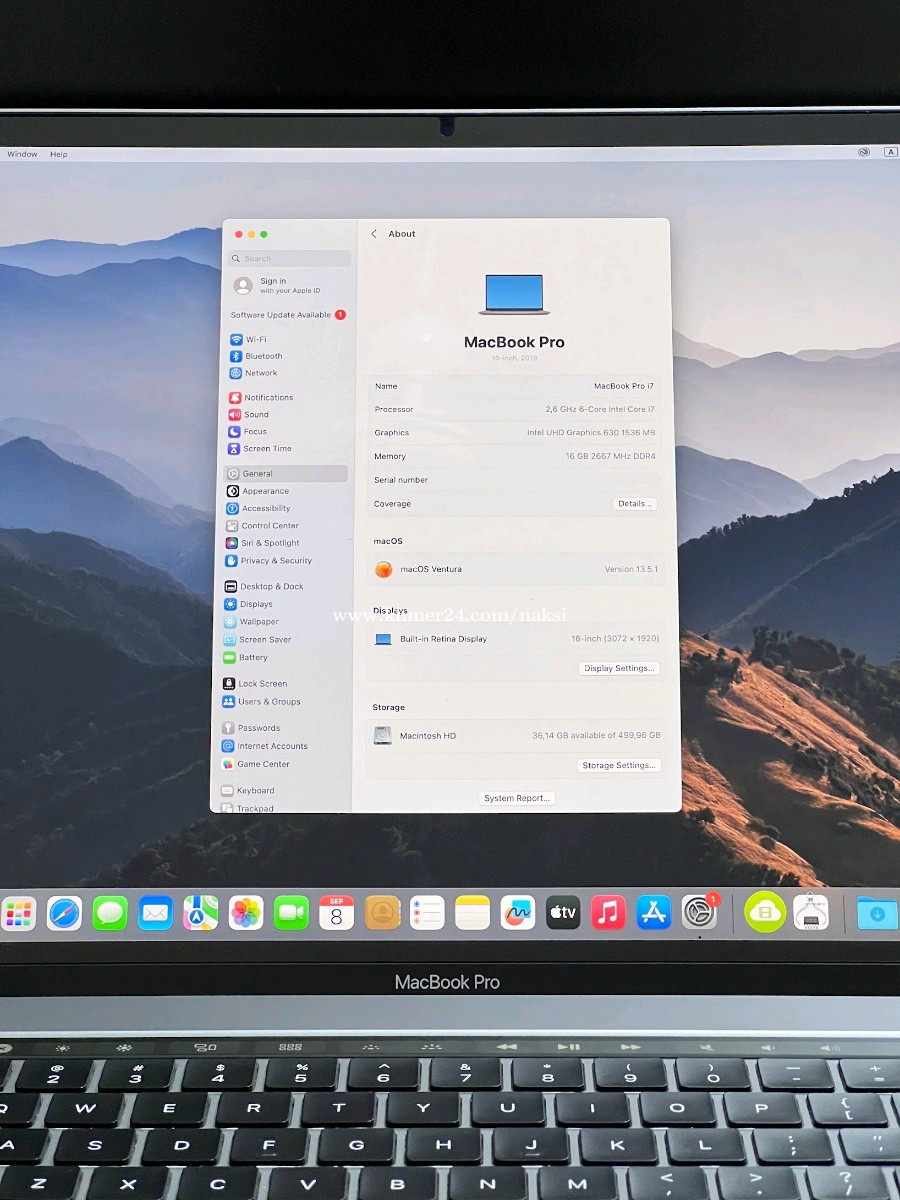Click the Macintosh HD storage row
The image size is (900, 1200).
514,735
